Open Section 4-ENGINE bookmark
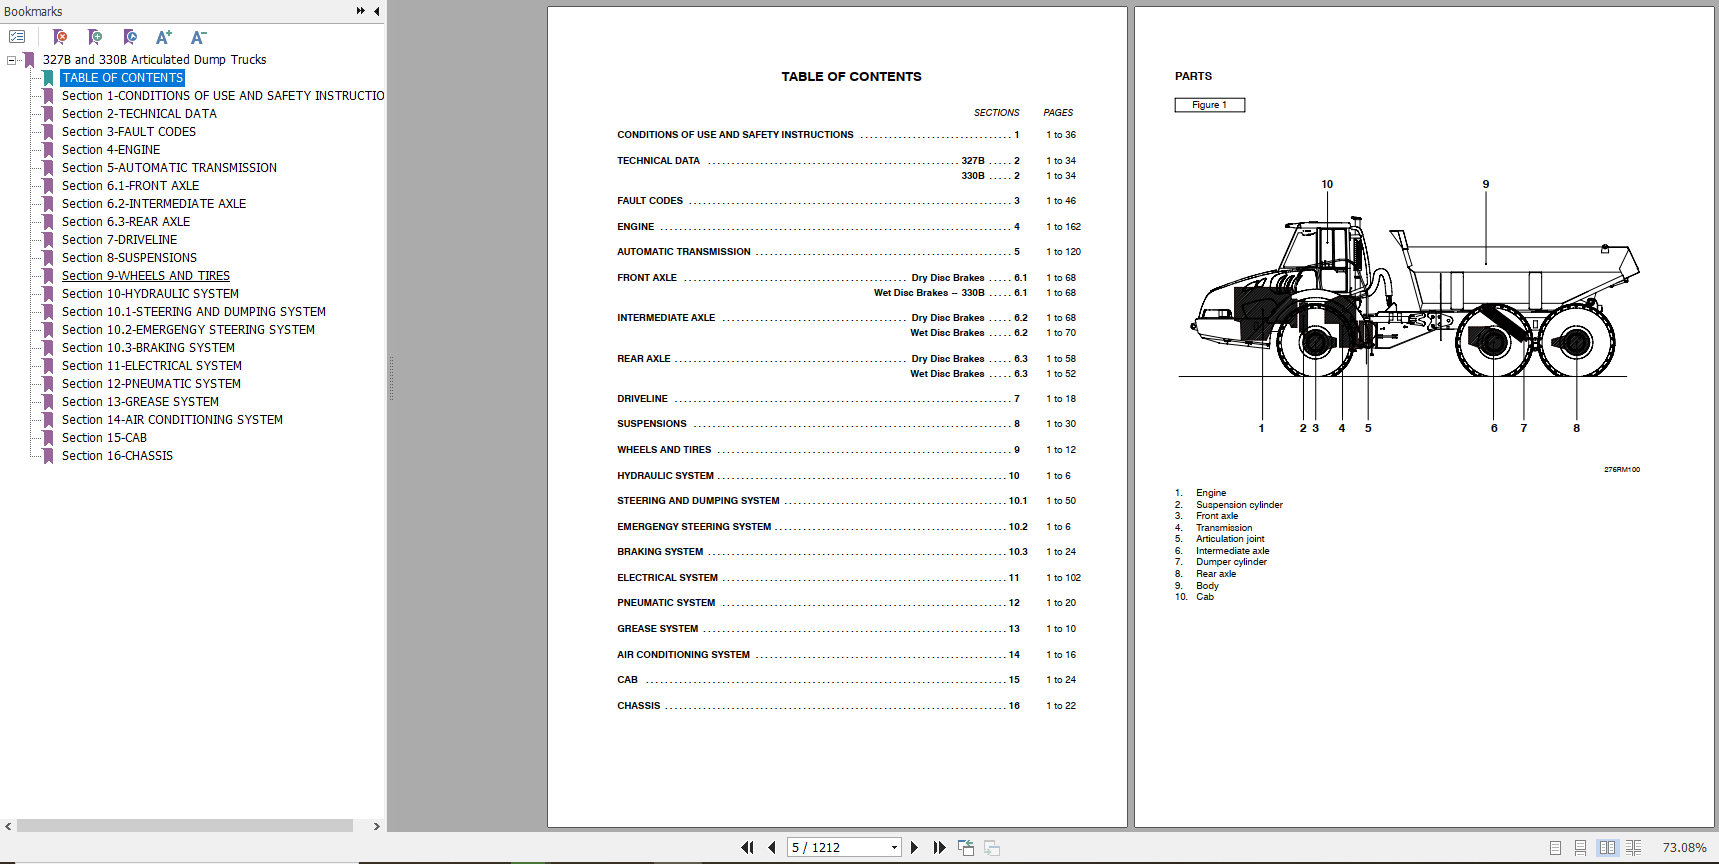The width and height of the screenshot is (1719, 864). [111, 150]
